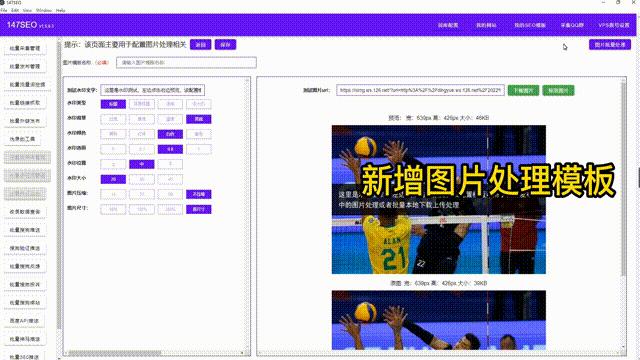Viewport: 640px width, 360px height.
Task: Select 原尺寸 in image size row
Action: point(199,209)
